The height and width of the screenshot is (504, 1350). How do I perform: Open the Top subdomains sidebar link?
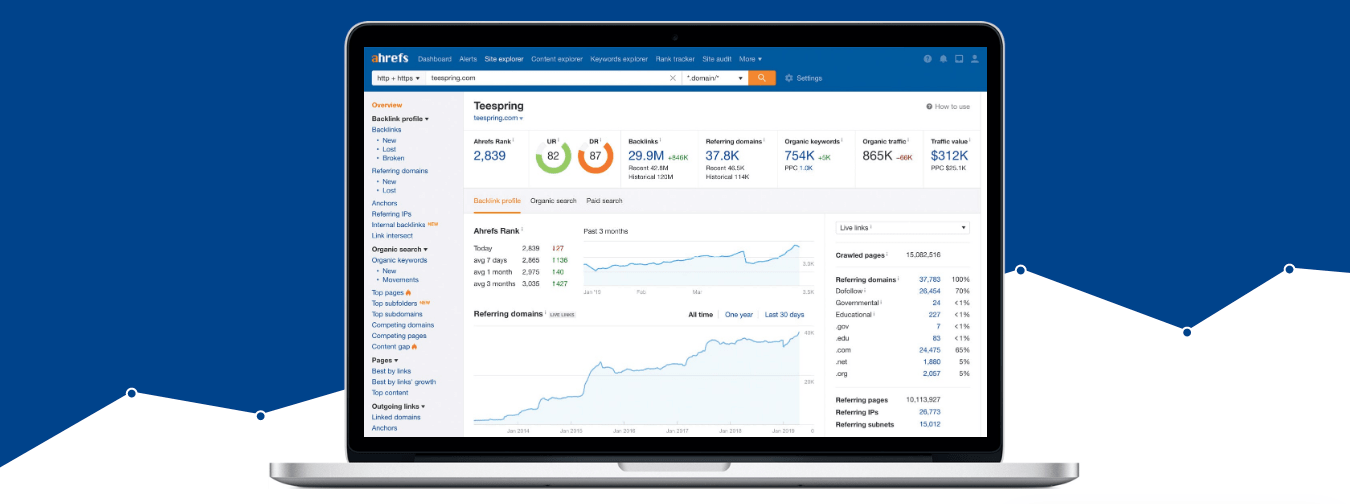coord(397,314)
